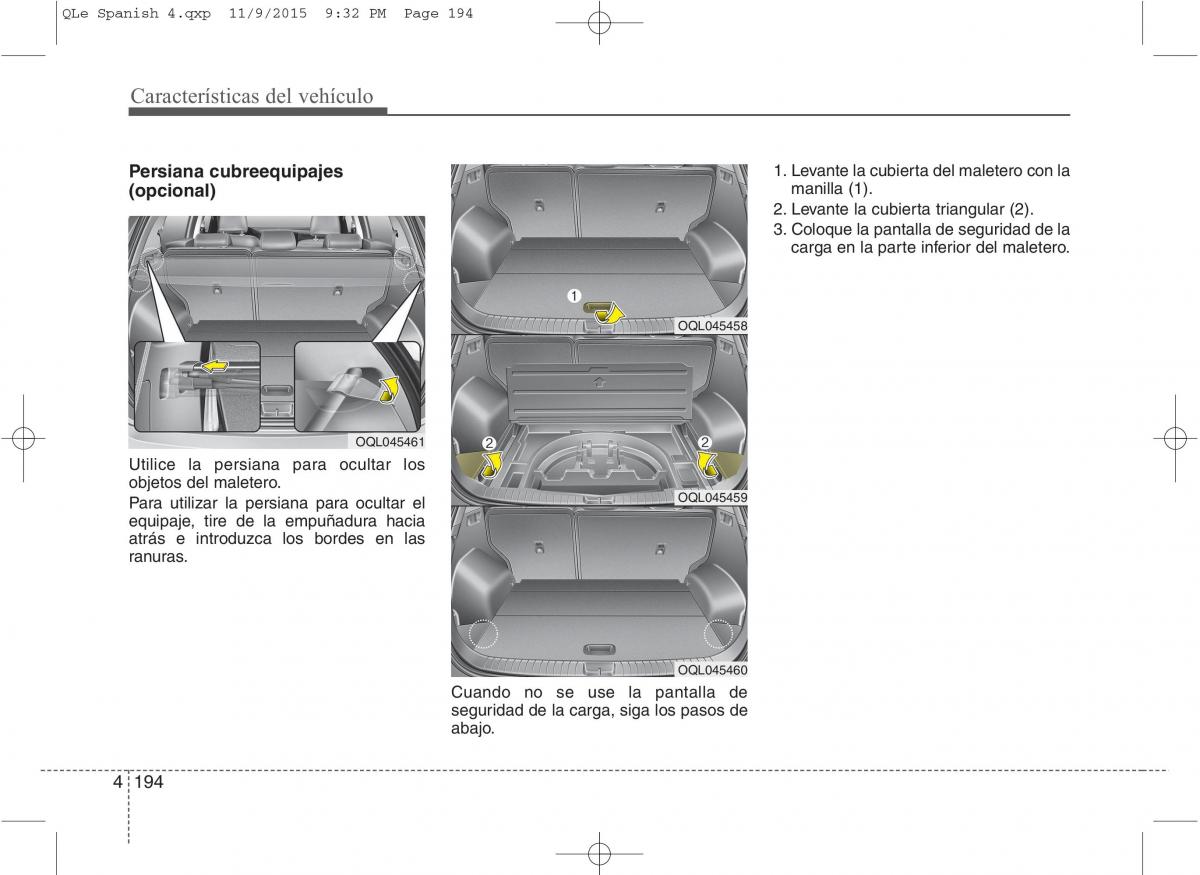This screenshot has height=875, width=1200.
Task: Select the text 'Cuando no se use la pantalla'
Action: pos(599,710)
